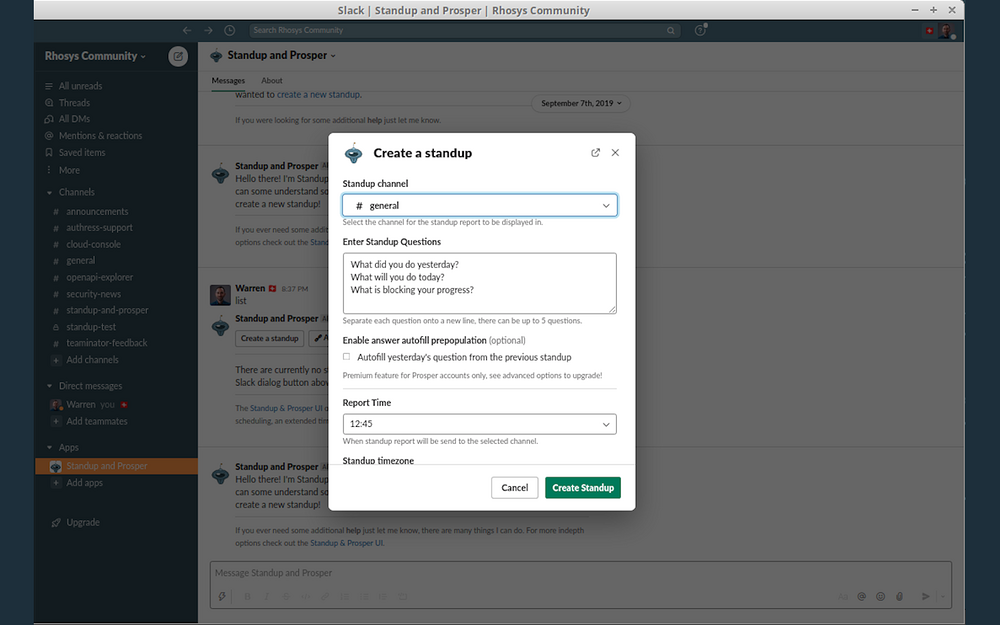1000x625 pixels.
Task: Open the send options dropdown arrow
Action: 943,597
